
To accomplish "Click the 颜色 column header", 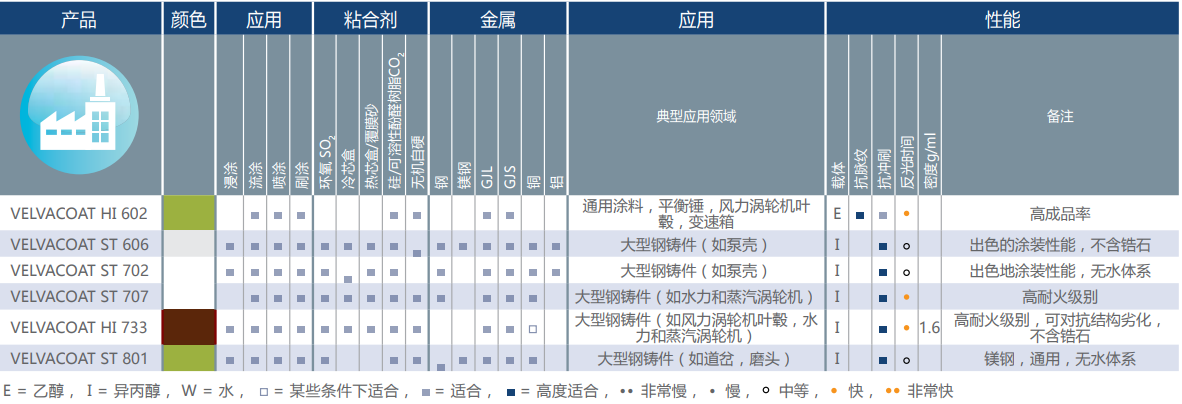I will point(188,20).
